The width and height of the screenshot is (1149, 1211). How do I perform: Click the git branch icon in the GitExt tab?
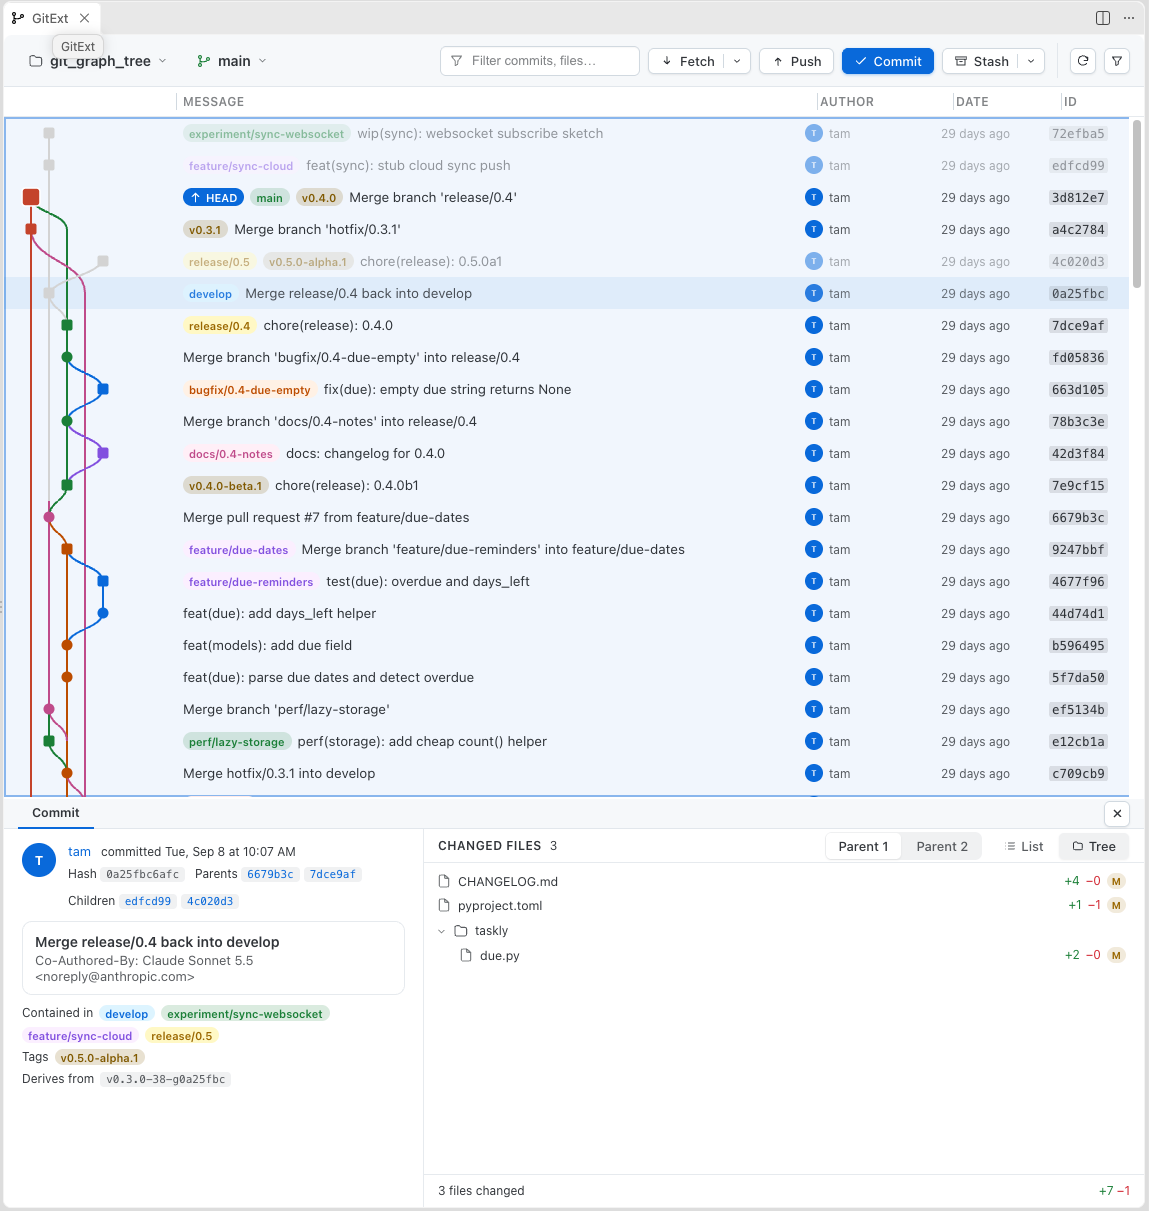click(18, 18)
